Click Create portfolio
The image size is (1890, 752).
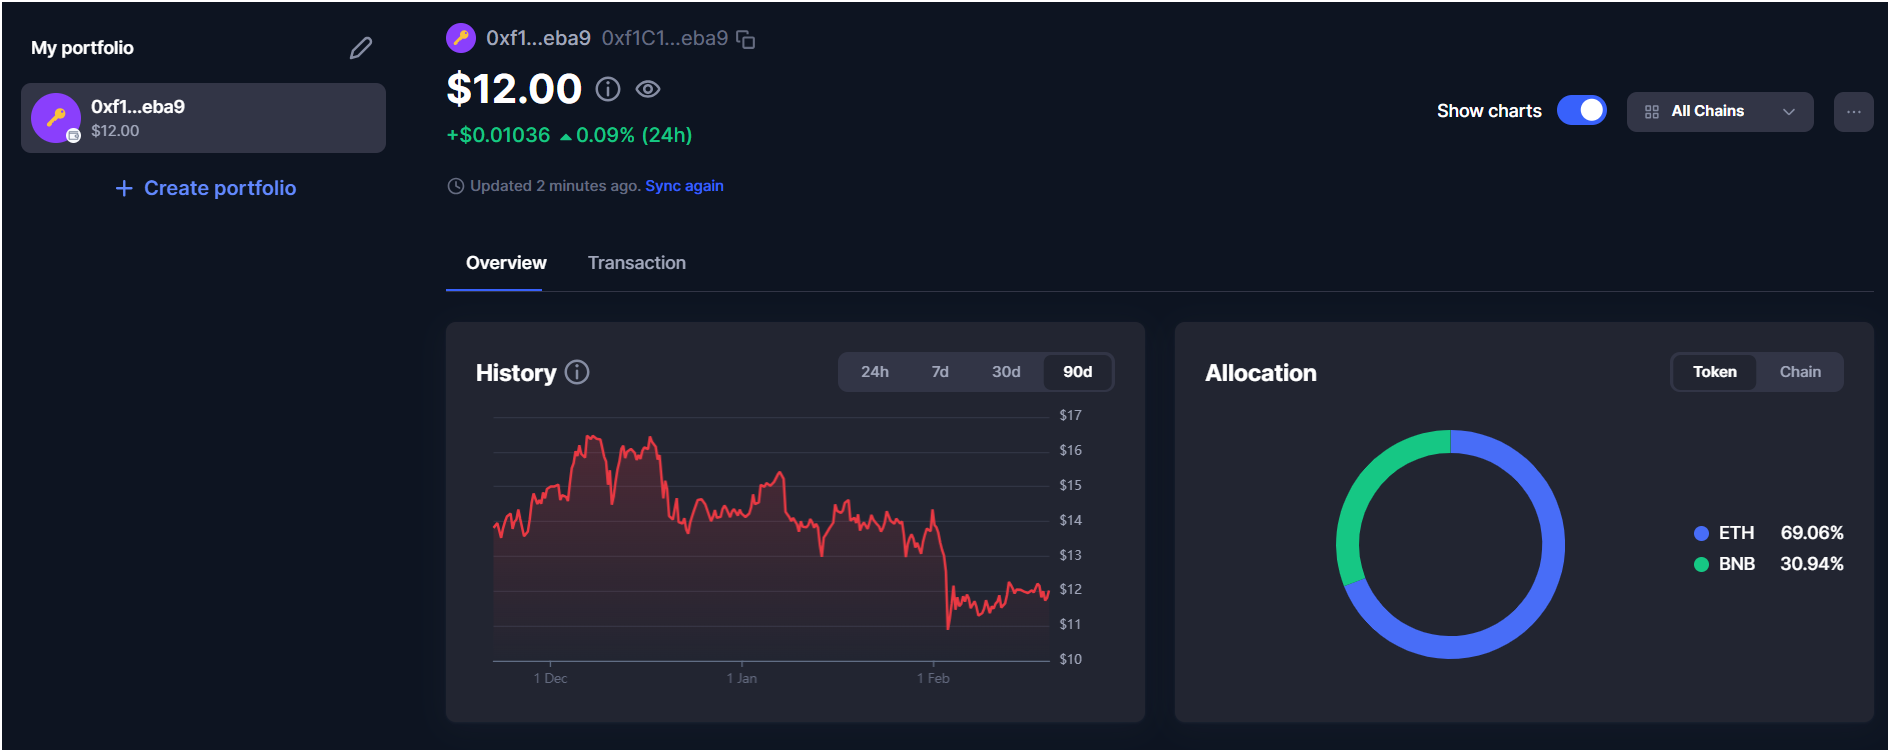tap(205, 187)
